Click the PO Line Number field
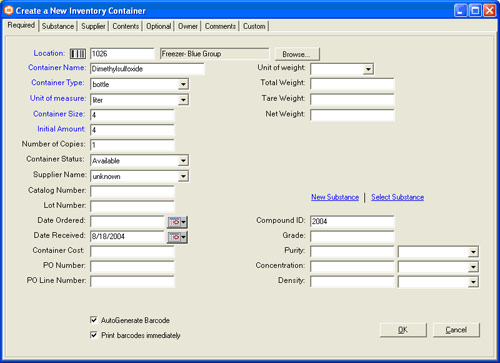500x363 pixels. pyautogui.click(x=132, y=282)
